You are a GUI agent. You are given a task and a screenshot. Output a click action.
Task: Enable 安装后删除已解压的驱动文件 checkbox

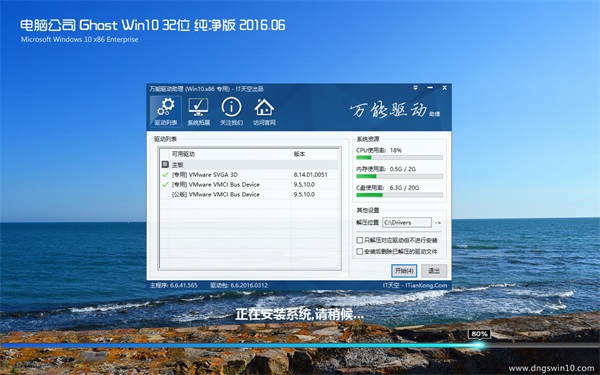click(359, 251)
